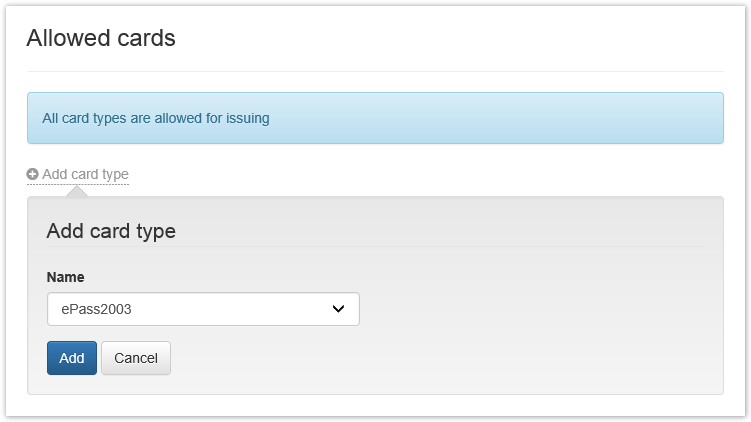
Task: Click the Allowed cards page heading
Action: click(x=101, y=38)
